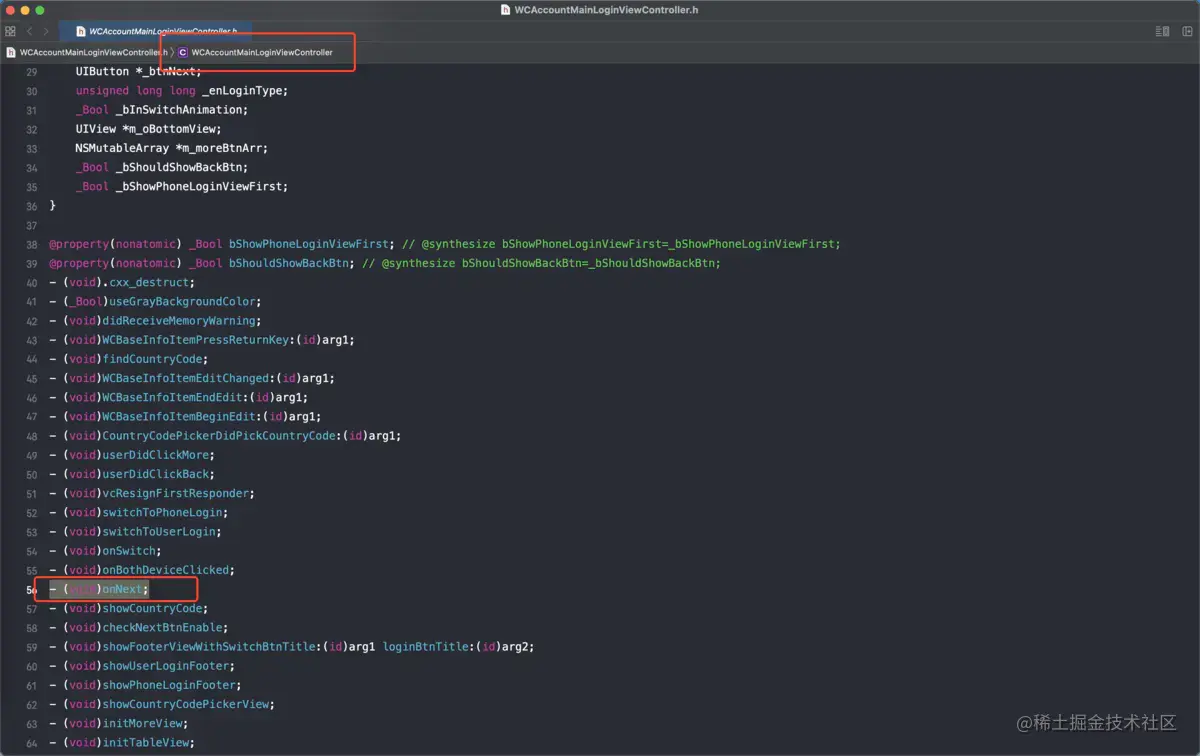1200x756 pixels.
Task: Click the showCountryCode method line
Action: click(129, 608)
